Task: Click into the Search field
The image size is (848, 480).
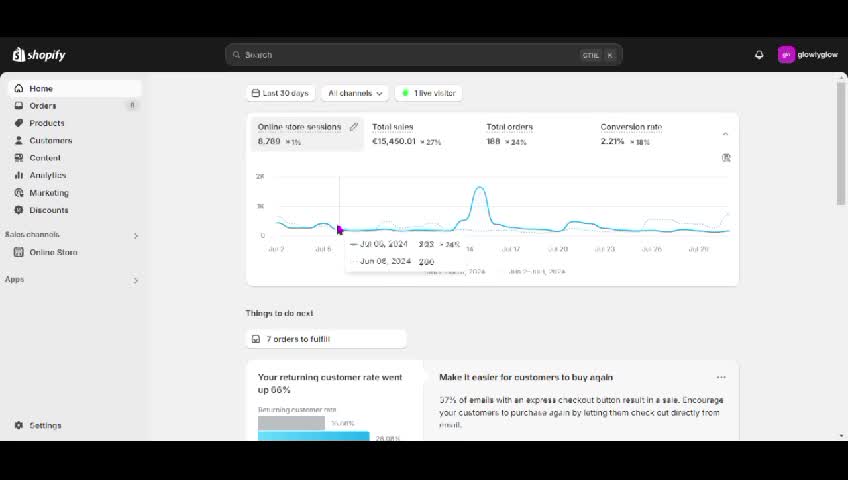Action: [410, 55]
